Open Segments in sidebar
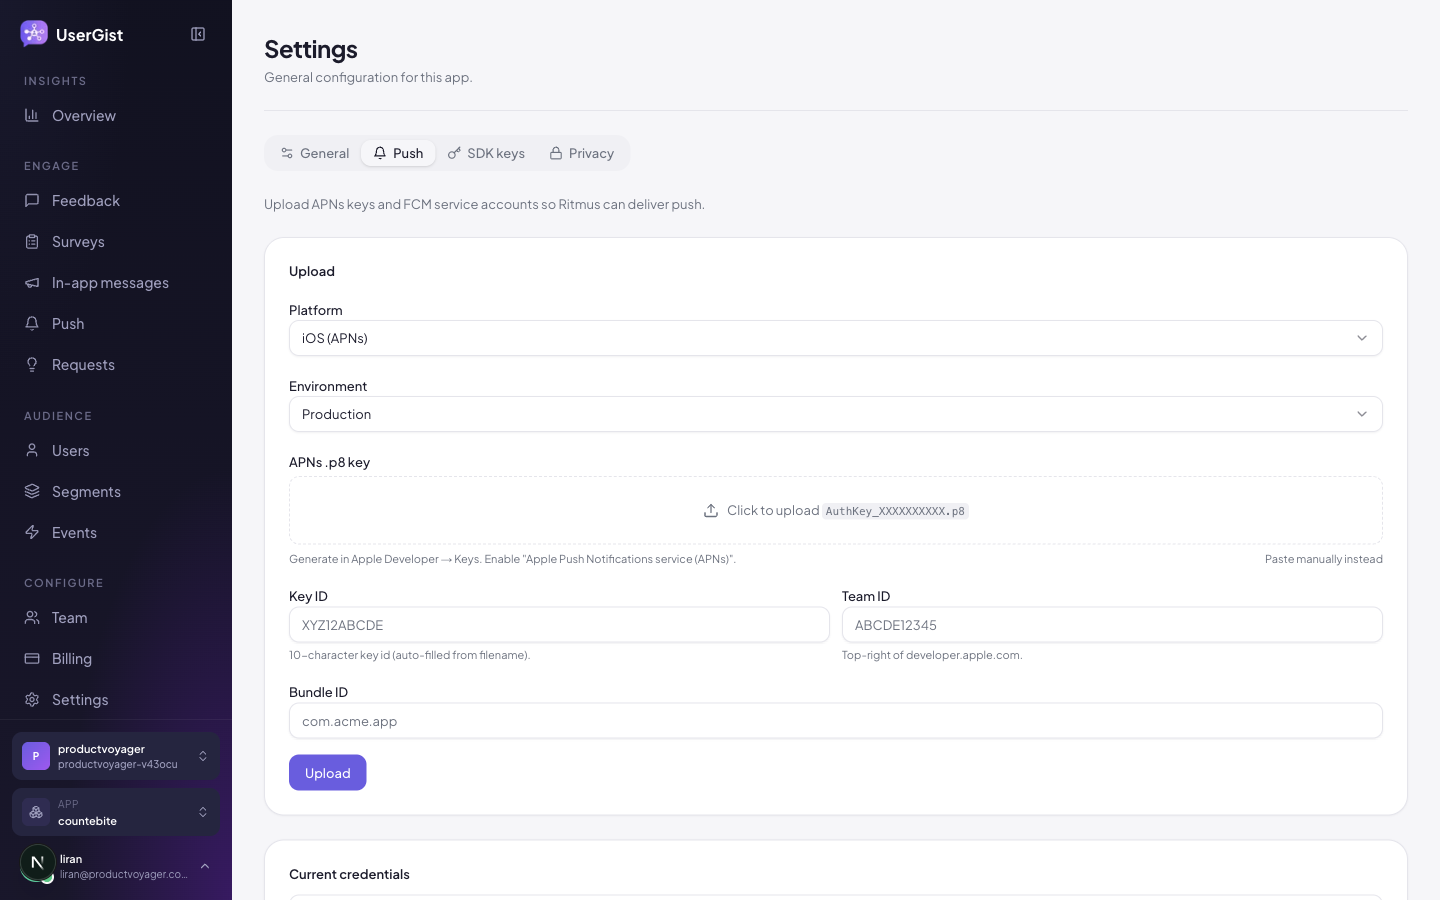1440x900 pixels. [116, 492]
